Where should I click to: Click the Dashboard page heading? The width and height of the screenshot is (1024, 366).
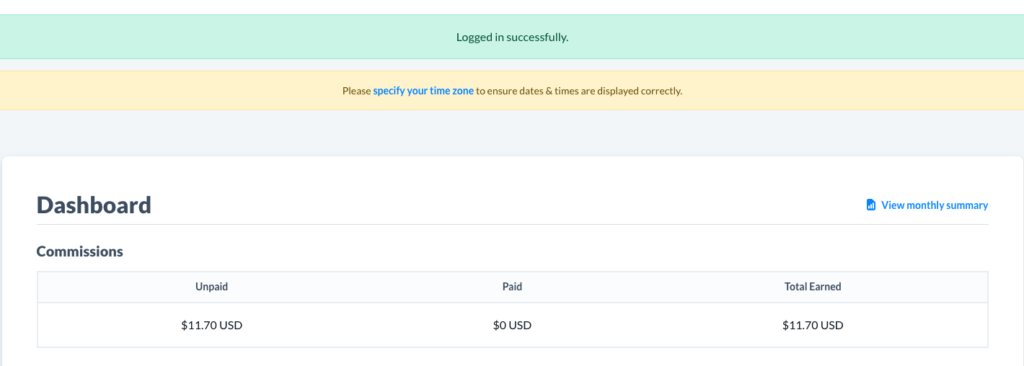point(94,205)
